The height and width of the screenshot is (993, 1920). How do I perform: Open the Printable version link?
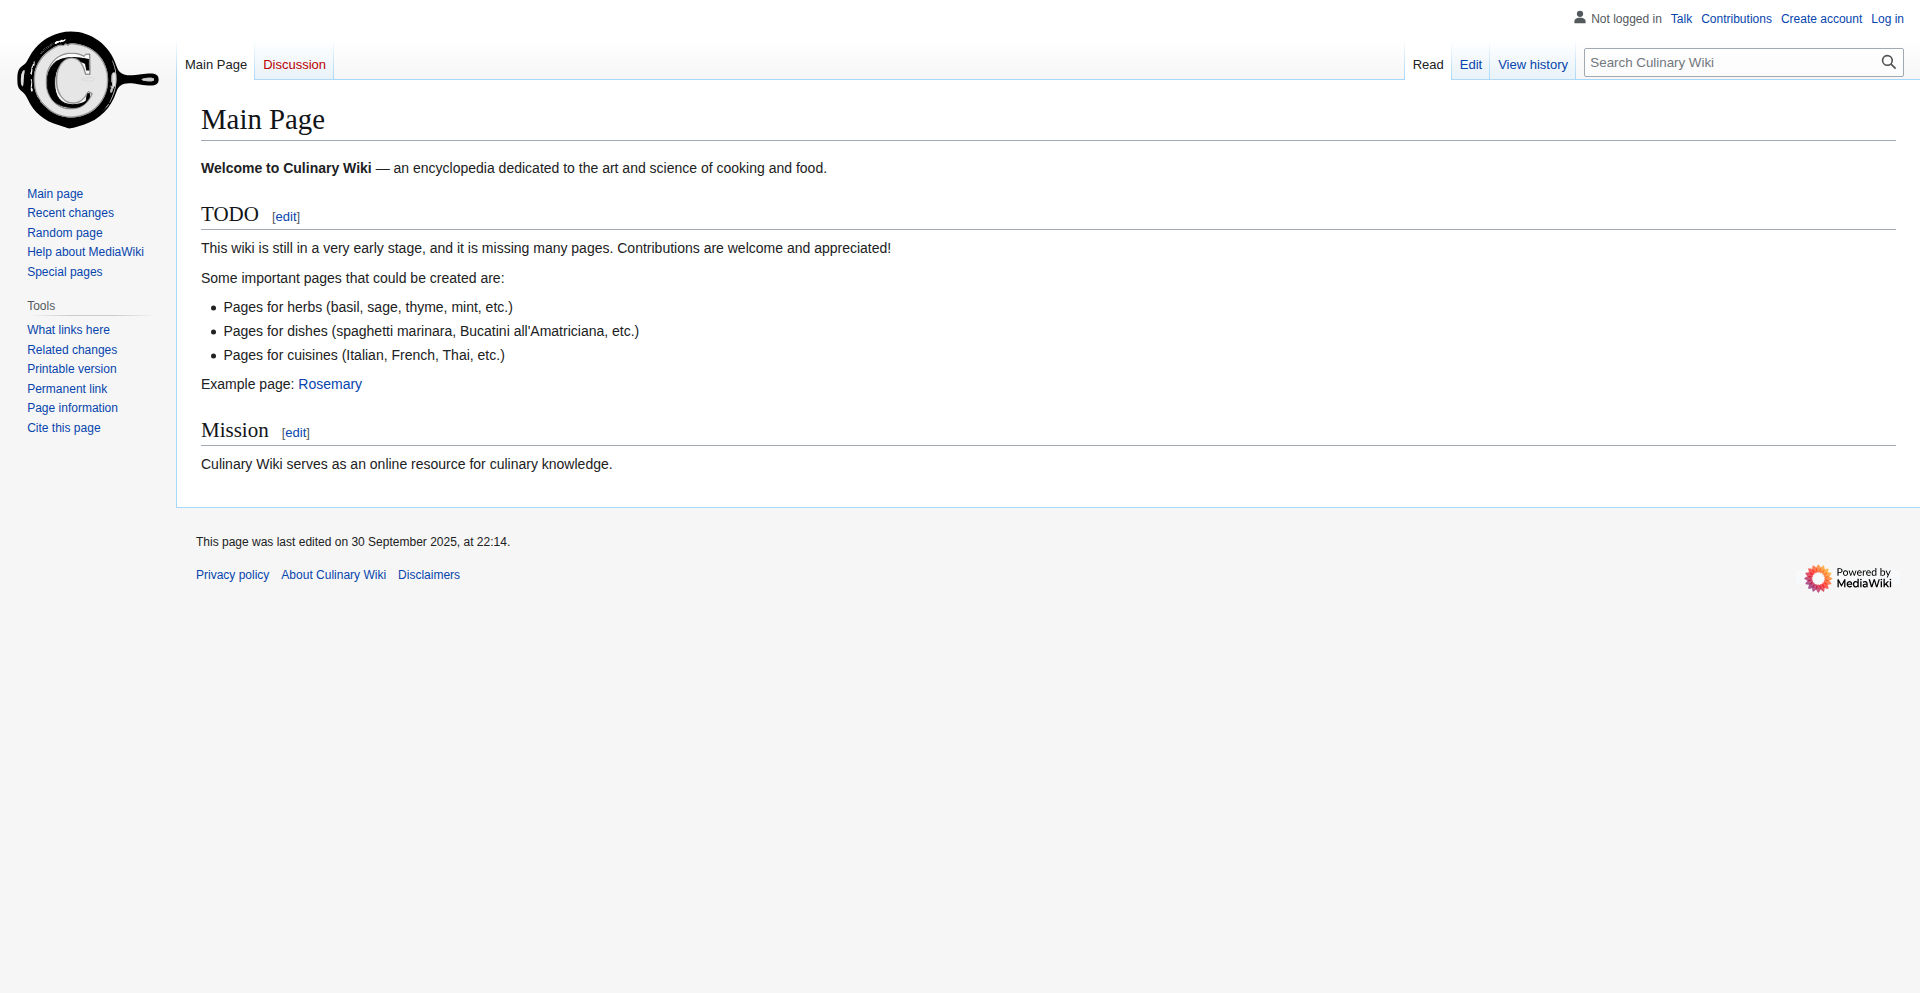click(x=71, y=369)
